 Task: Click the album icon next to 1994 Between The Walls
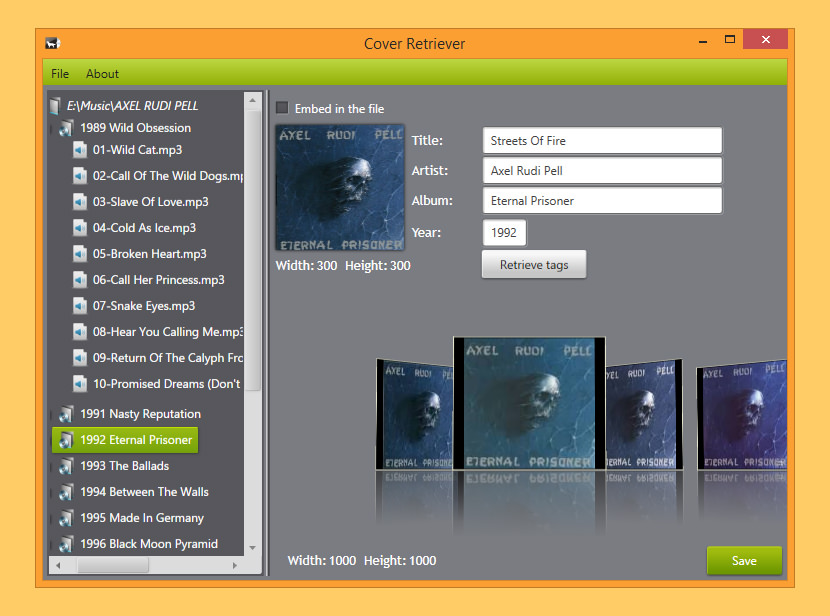66,492
